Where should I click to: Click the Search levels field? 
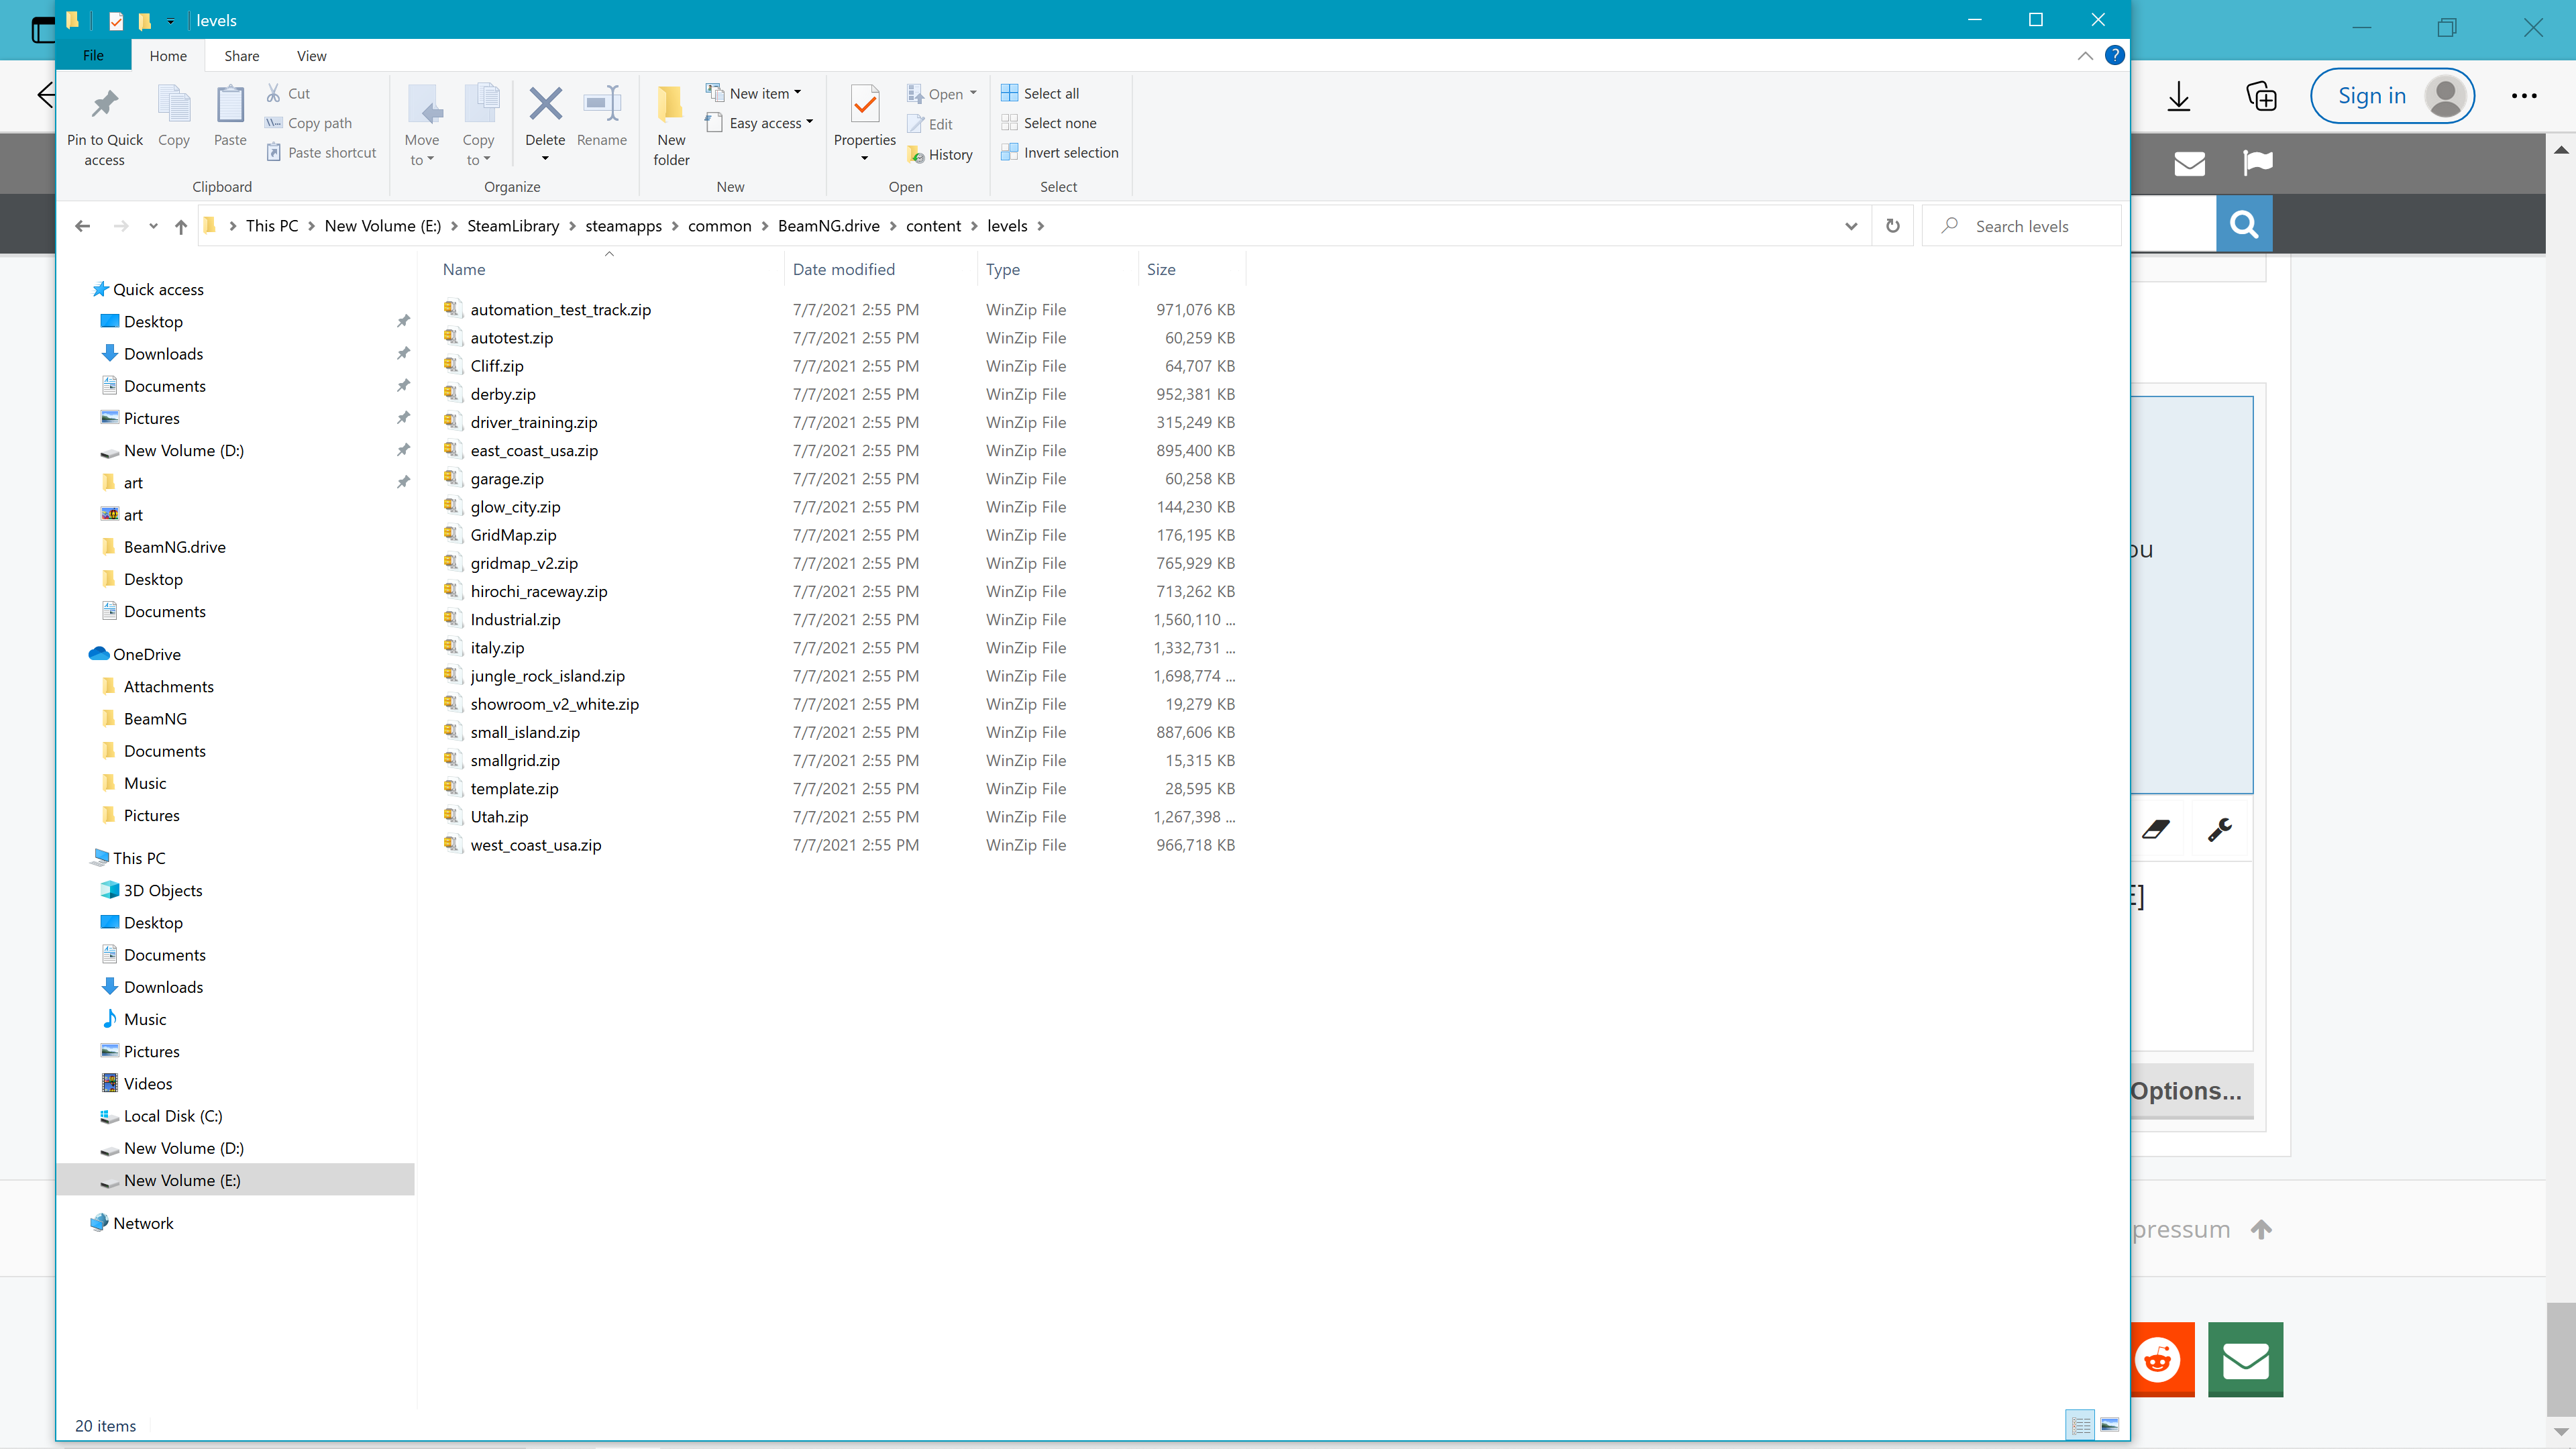pyautogui.click(x=2022, y=226)
